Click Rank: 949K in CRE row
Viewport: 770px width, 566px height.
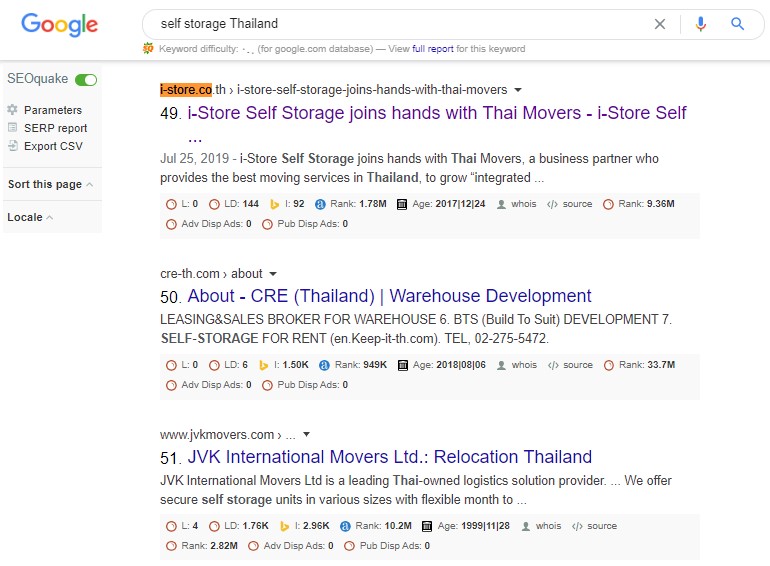pyautogui.click(x=361, y=365)
